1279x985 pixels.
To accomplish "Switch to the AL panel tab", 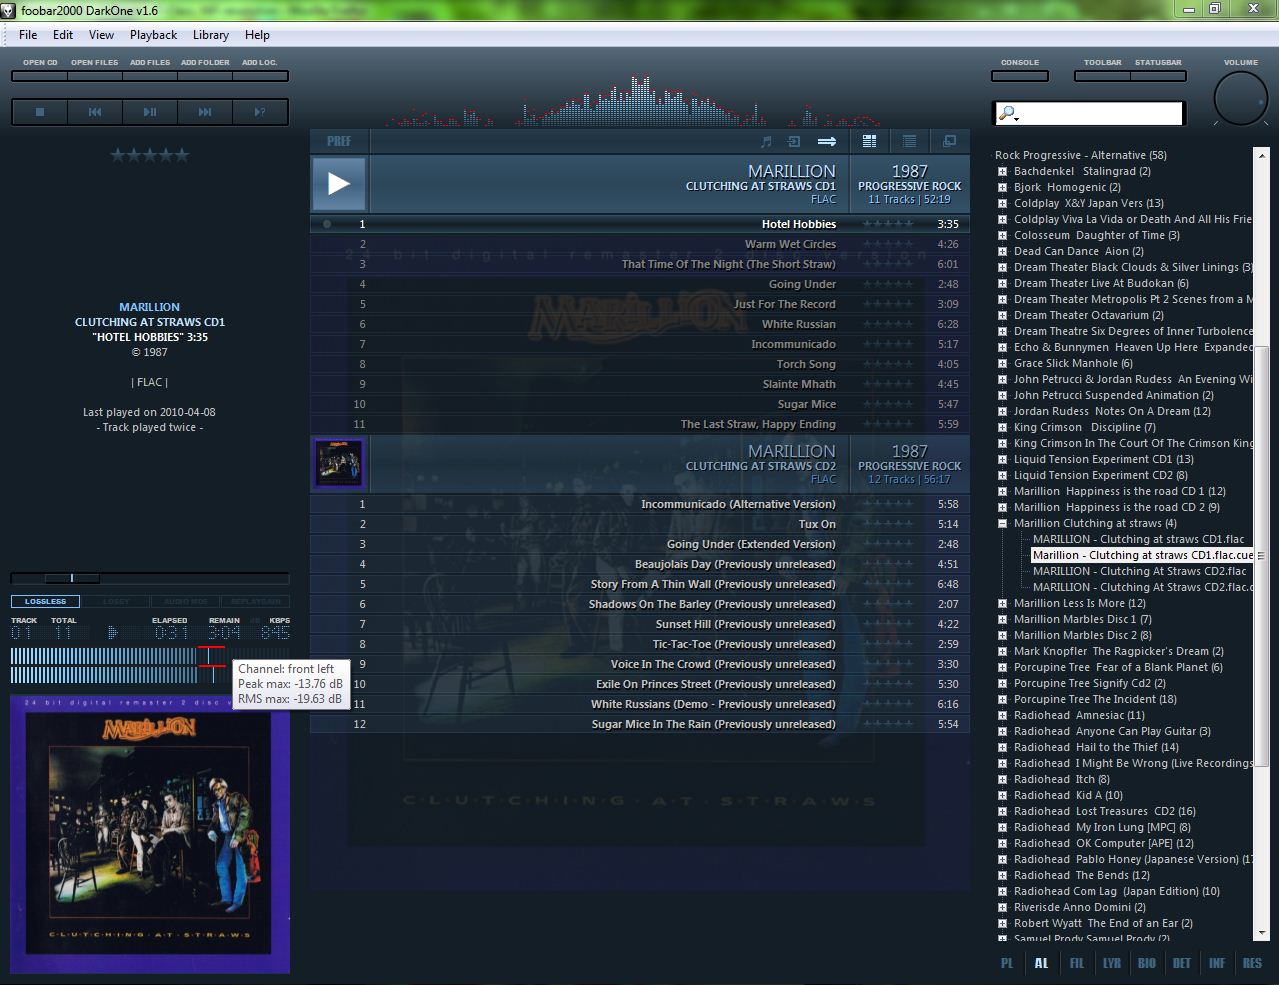I will (1041, 963).
